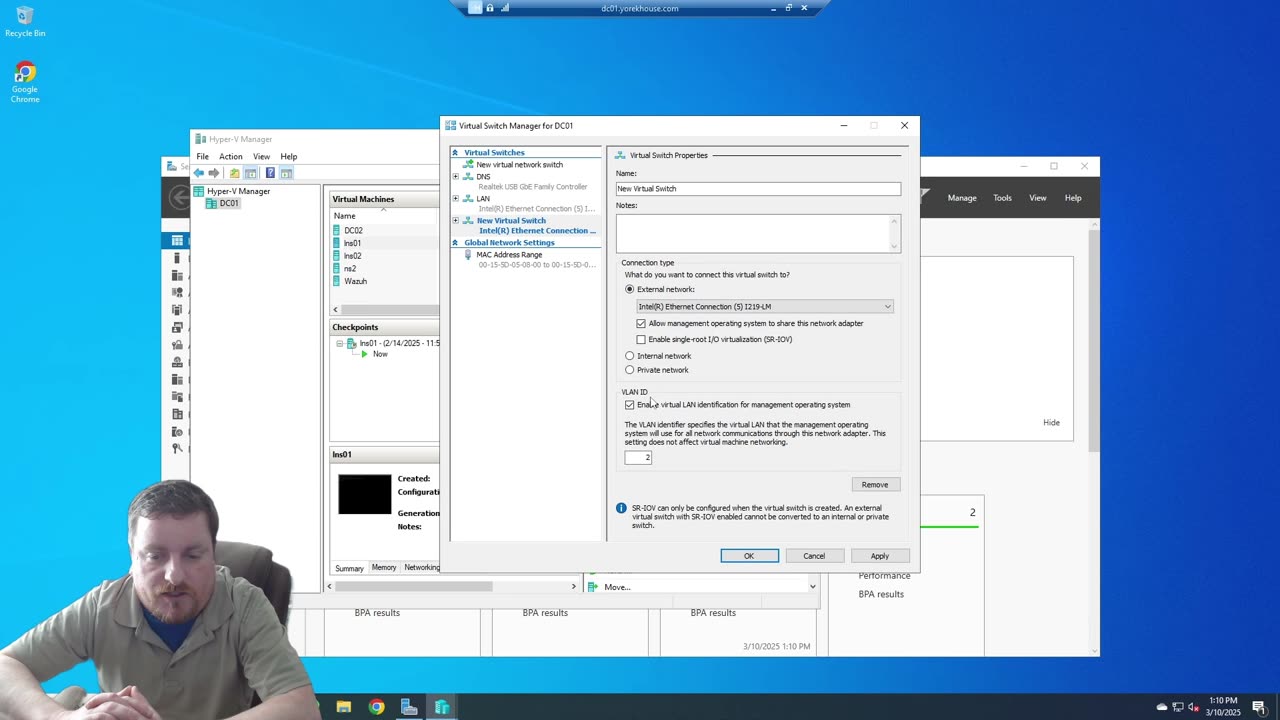The height and width of the screenshot is (720, 1280).
Task: Click the New virtual network switch icon
Action: click(468, 164)
